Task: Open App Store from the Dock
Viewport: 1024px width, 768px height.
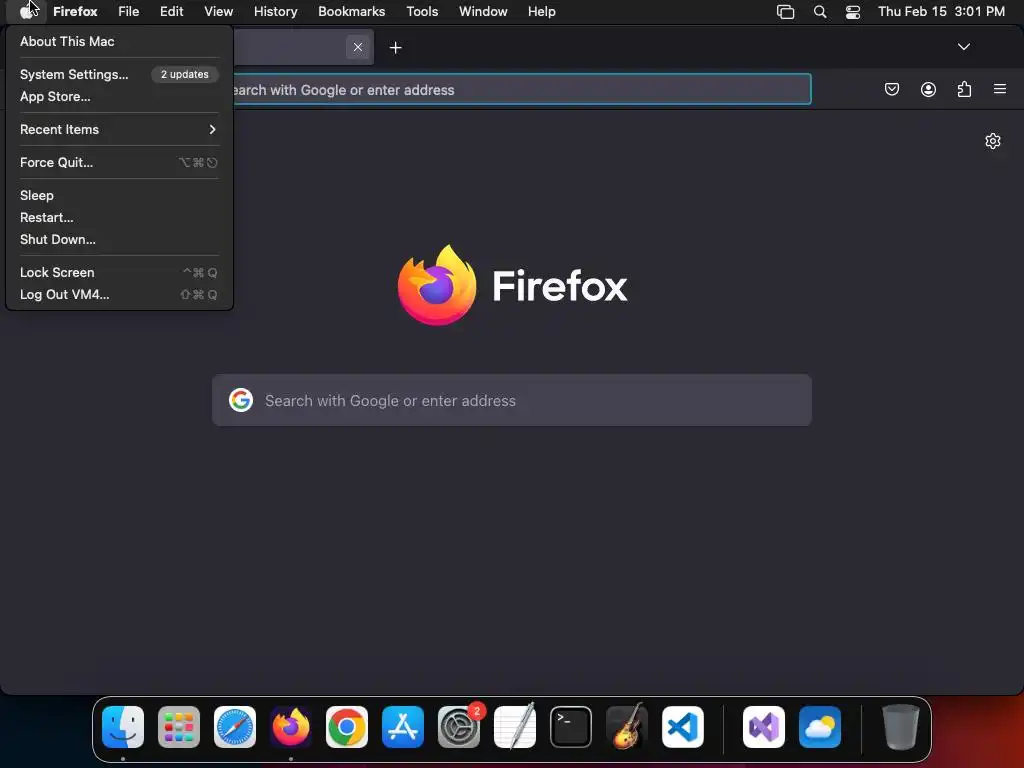Action: pyautogui.click(x=403, y=727)
